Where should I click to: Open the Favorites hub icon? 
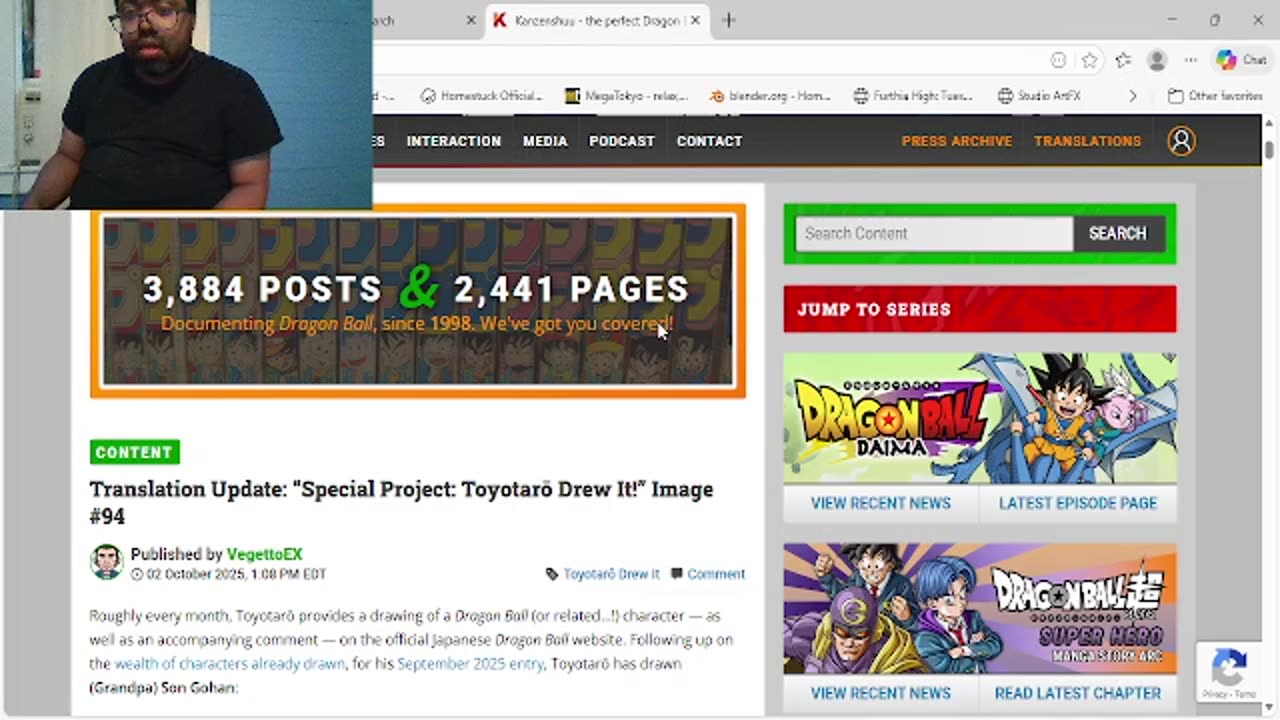[1123, 60]
